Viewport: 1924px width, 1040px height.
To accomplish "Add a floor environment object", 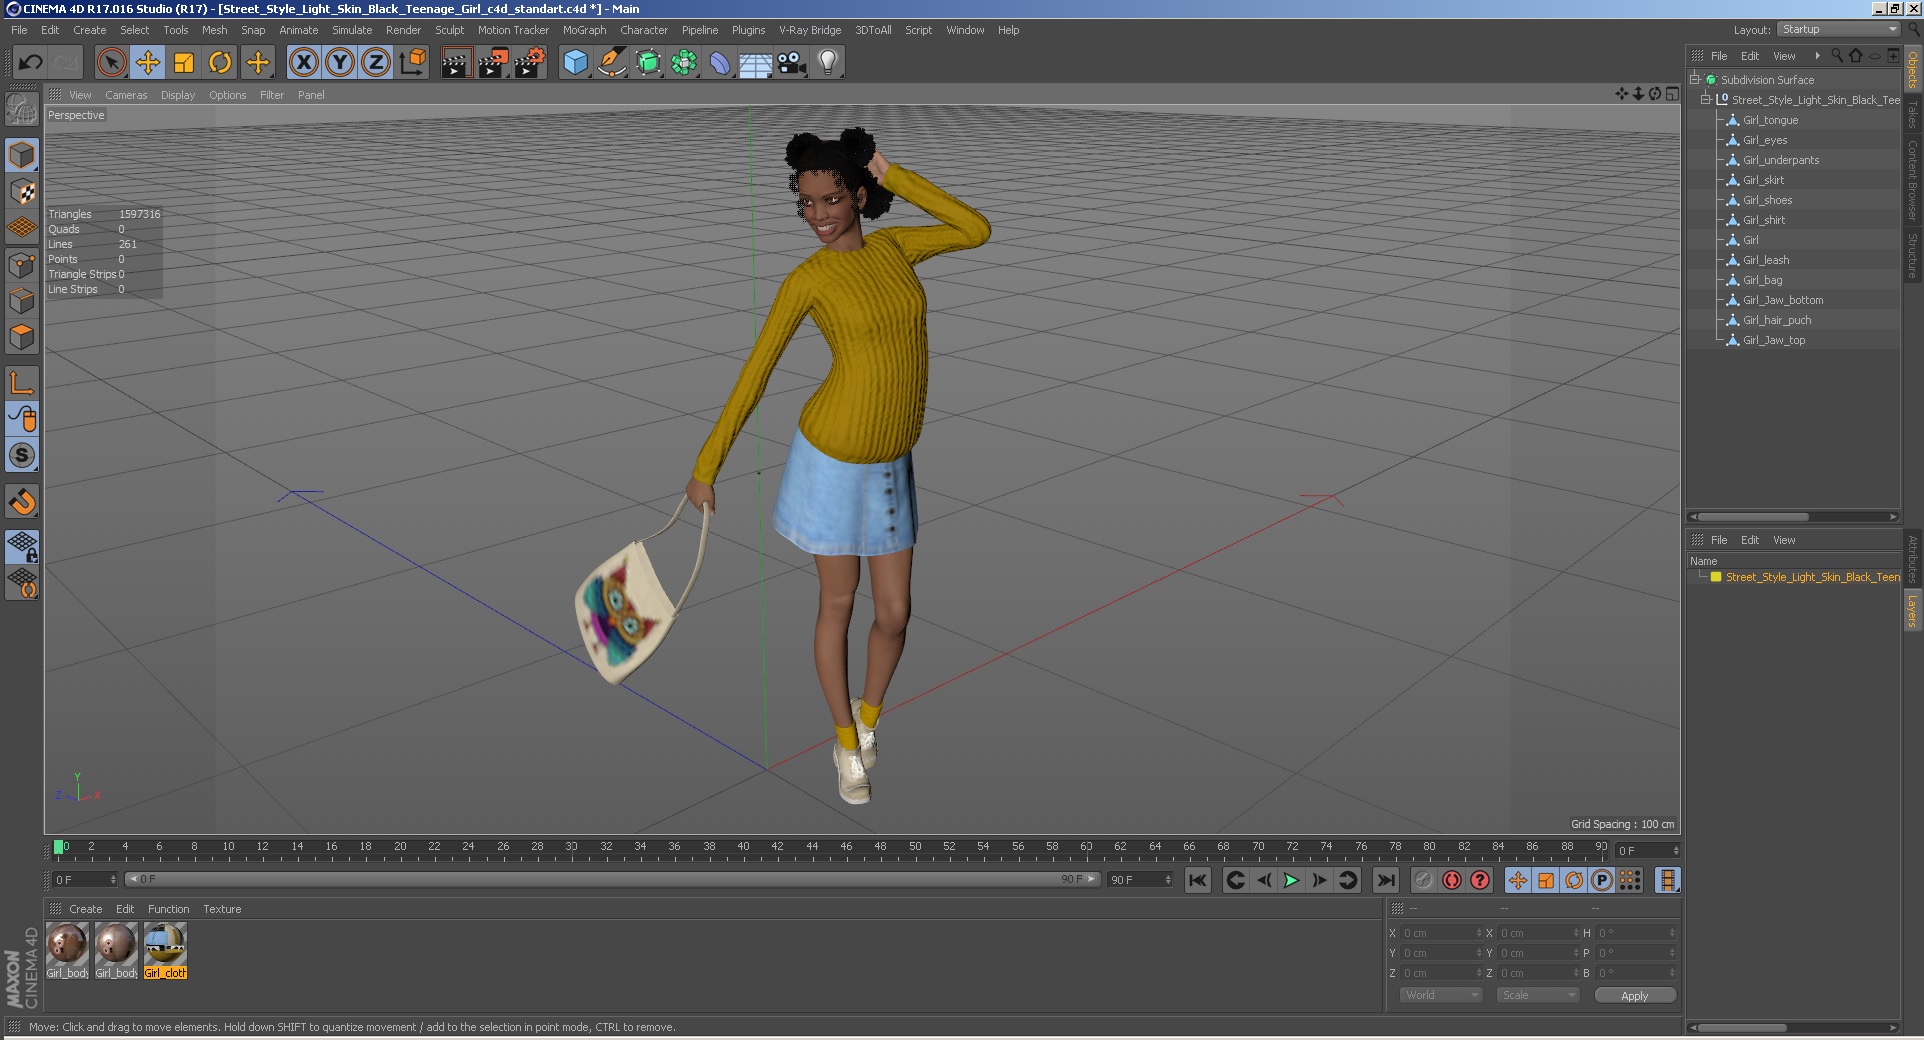I will point(756,62).
